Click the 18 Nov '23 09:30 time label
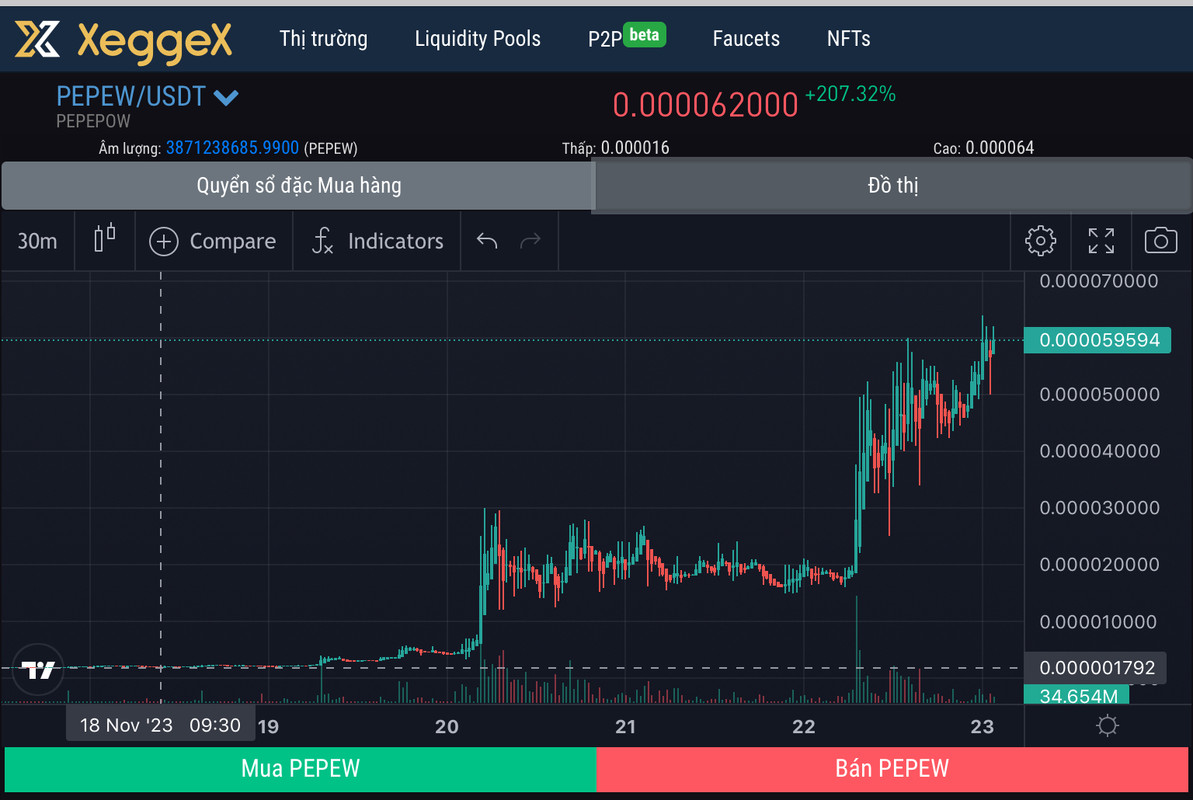Screen dimensions: 1193x800 tap(161, 725)
